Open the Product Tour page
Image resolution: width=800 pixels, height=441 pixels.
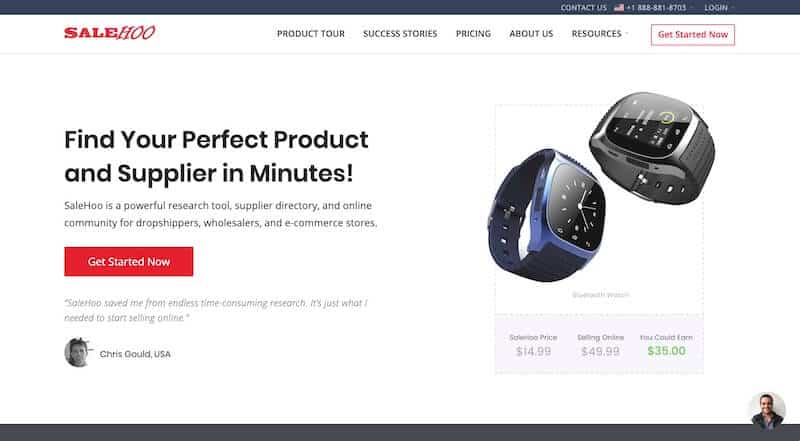point(311,34)
